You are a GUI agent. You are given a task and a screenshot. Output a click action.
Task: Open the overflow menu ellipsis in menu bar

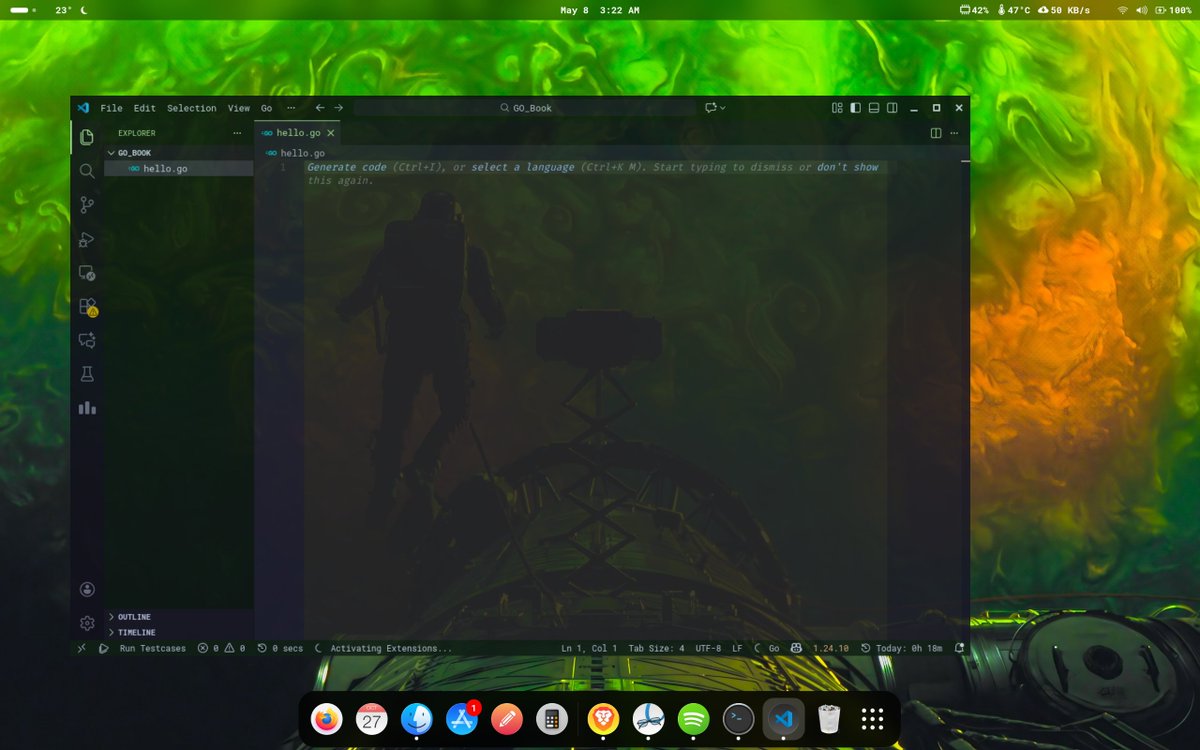[x=291, y=108]
